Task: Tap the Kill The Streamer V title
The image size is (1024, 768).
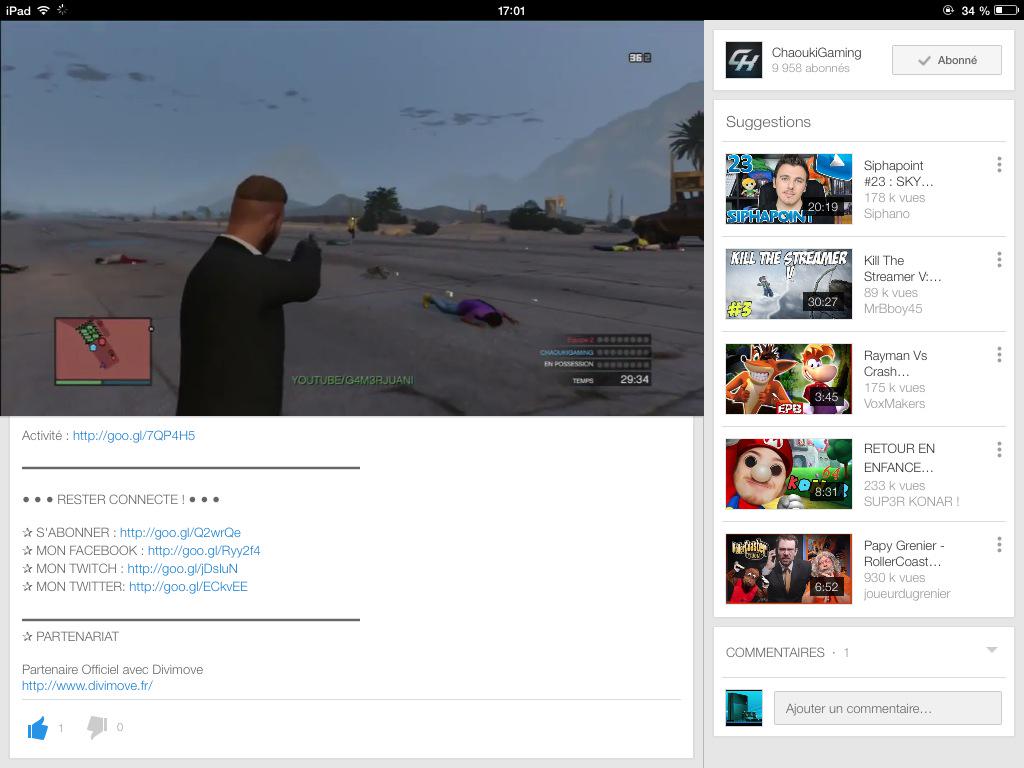Action: [x=903, y=268]
